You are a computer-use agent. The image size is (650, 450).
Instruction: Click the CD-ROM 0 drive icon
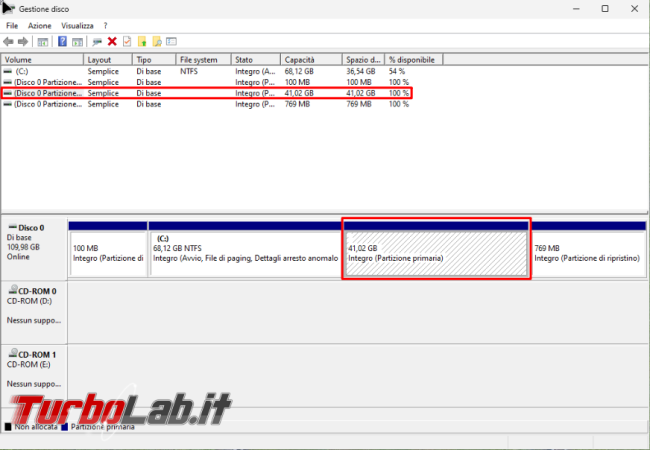[x=13, y=289]
